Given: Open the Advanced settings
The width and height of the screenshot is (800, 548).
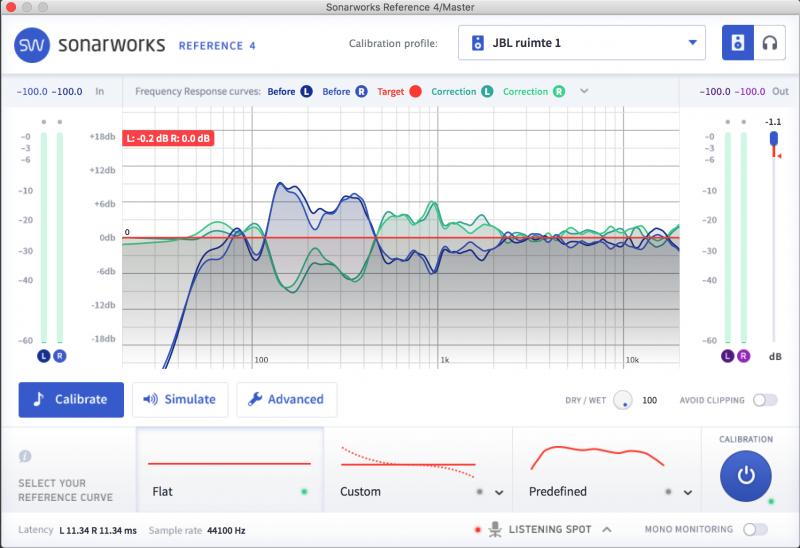Looking at the screenshot, I should 287,400.
